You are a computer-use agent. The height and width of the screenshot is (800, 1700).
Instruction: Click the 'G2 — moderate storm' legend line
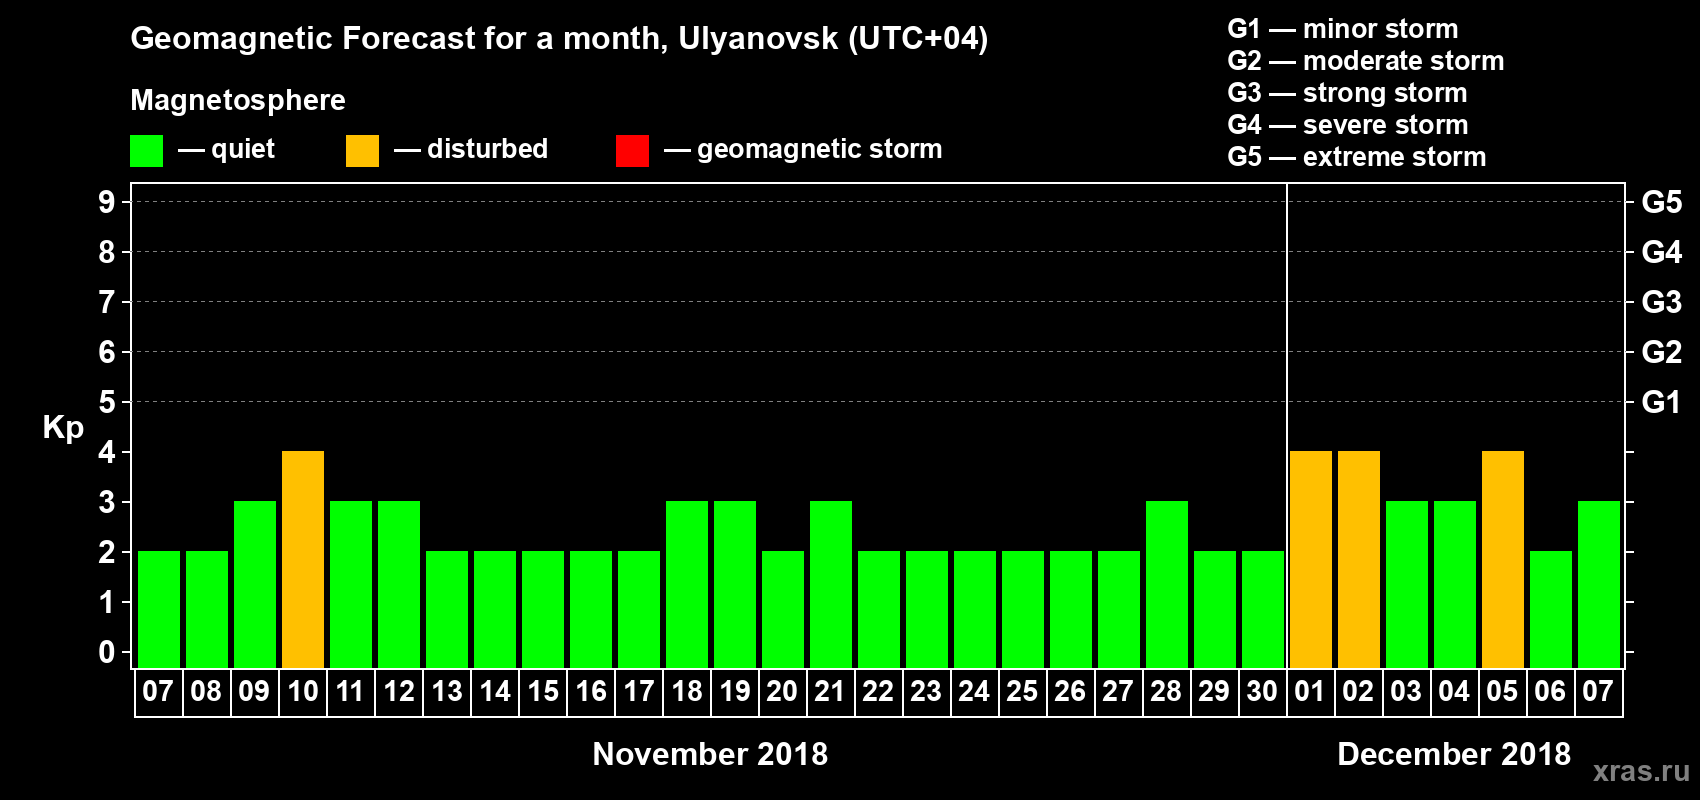[1366, 61]
